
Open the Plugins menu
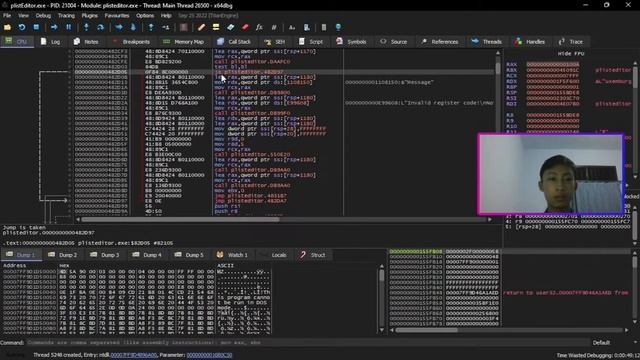click(89, 16)
